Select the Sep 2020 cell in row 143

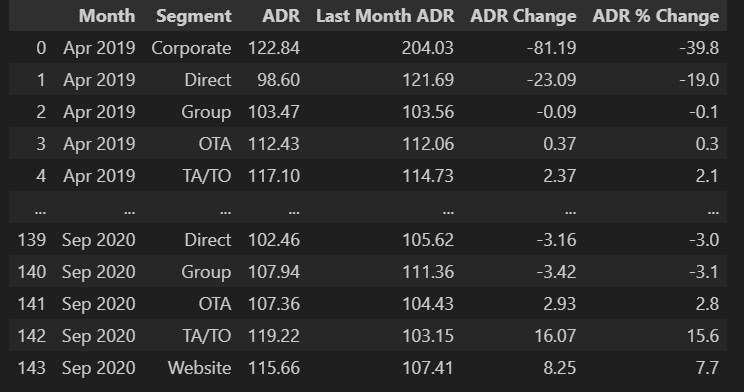(x=99, y=368)
